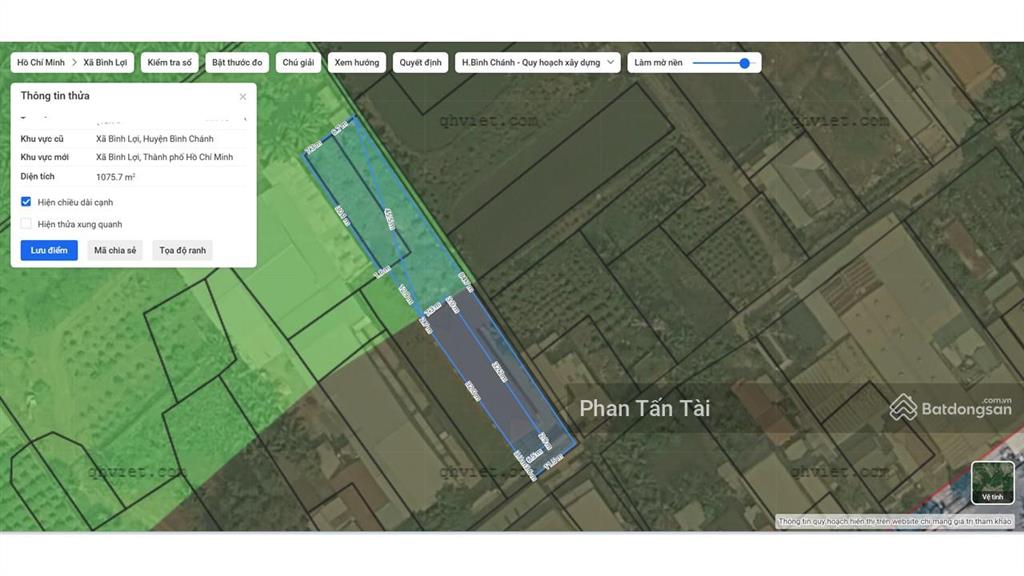Viewport: 1024px width, 576px height.
Task: Enable Hiện thửa xung quanh checkbox
Action: tap(27, 224)
